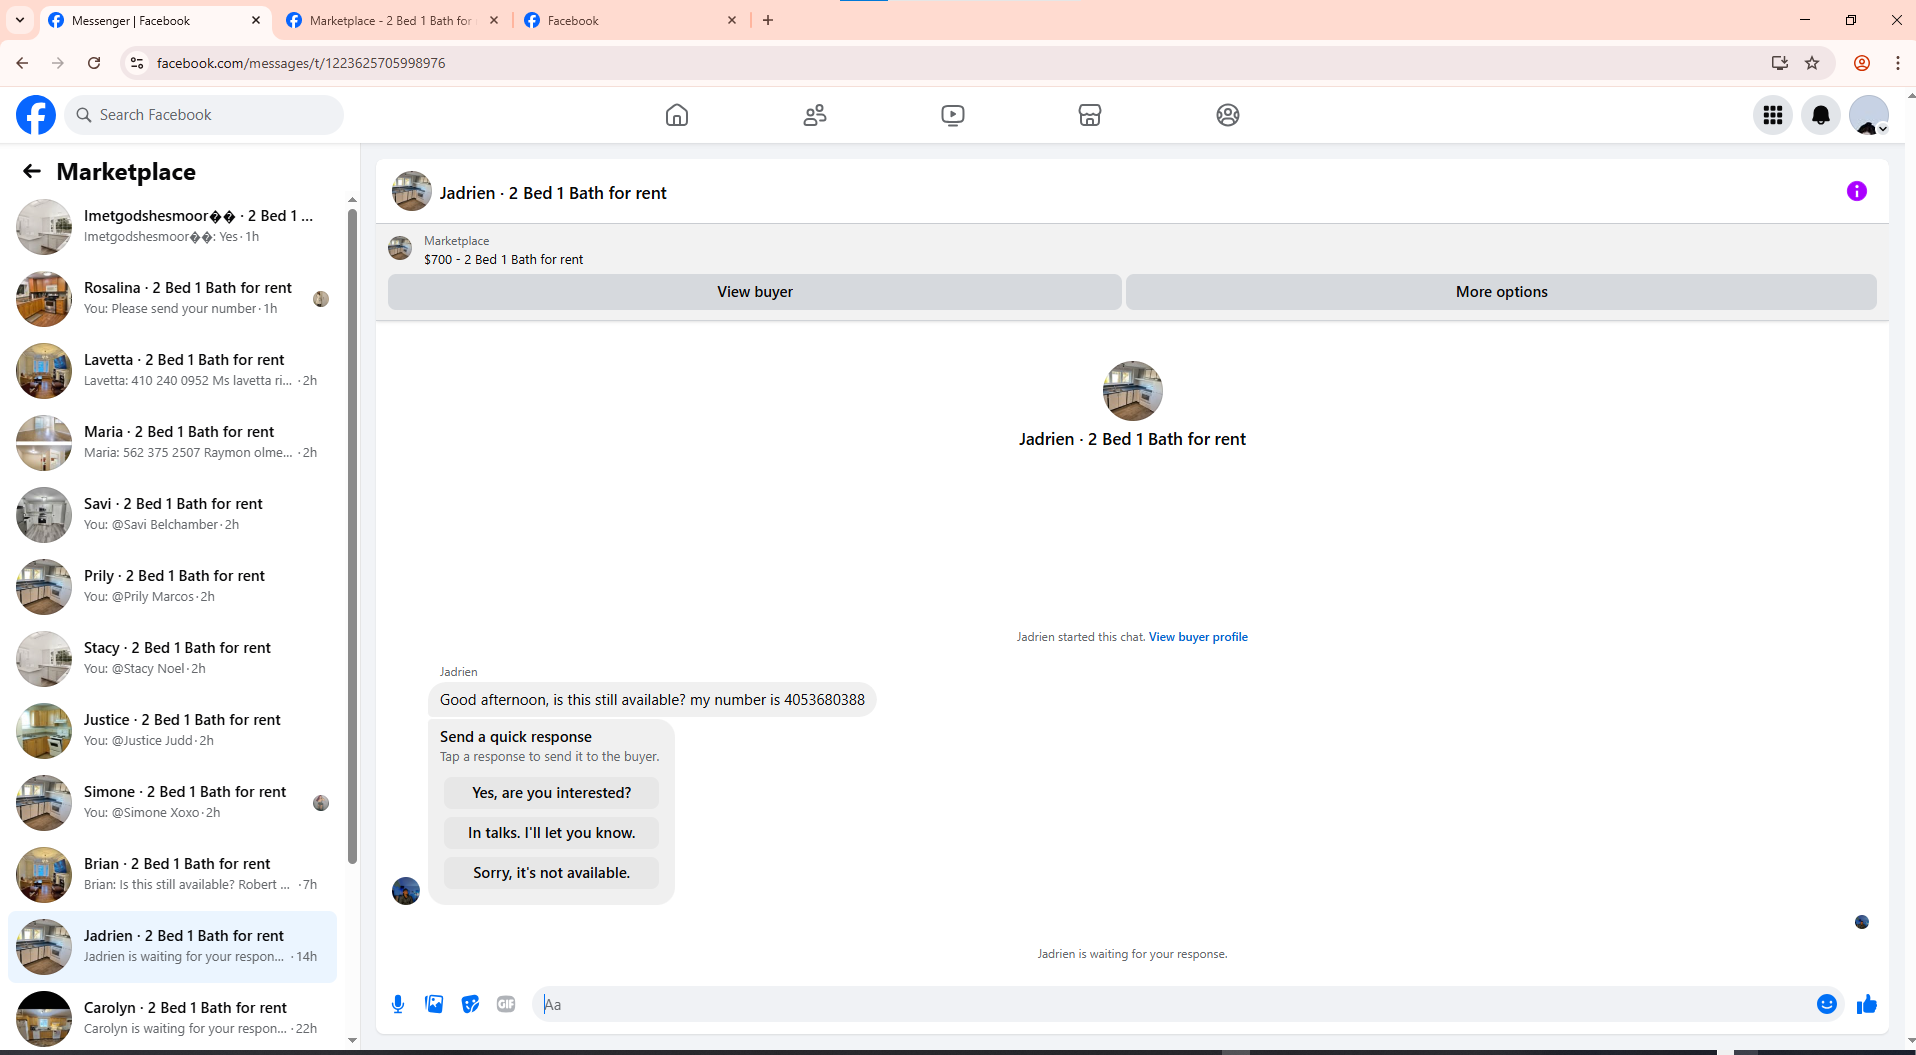1916x1055 pixels.
Task: Open the Maria conversation
Action: point(172,443)
